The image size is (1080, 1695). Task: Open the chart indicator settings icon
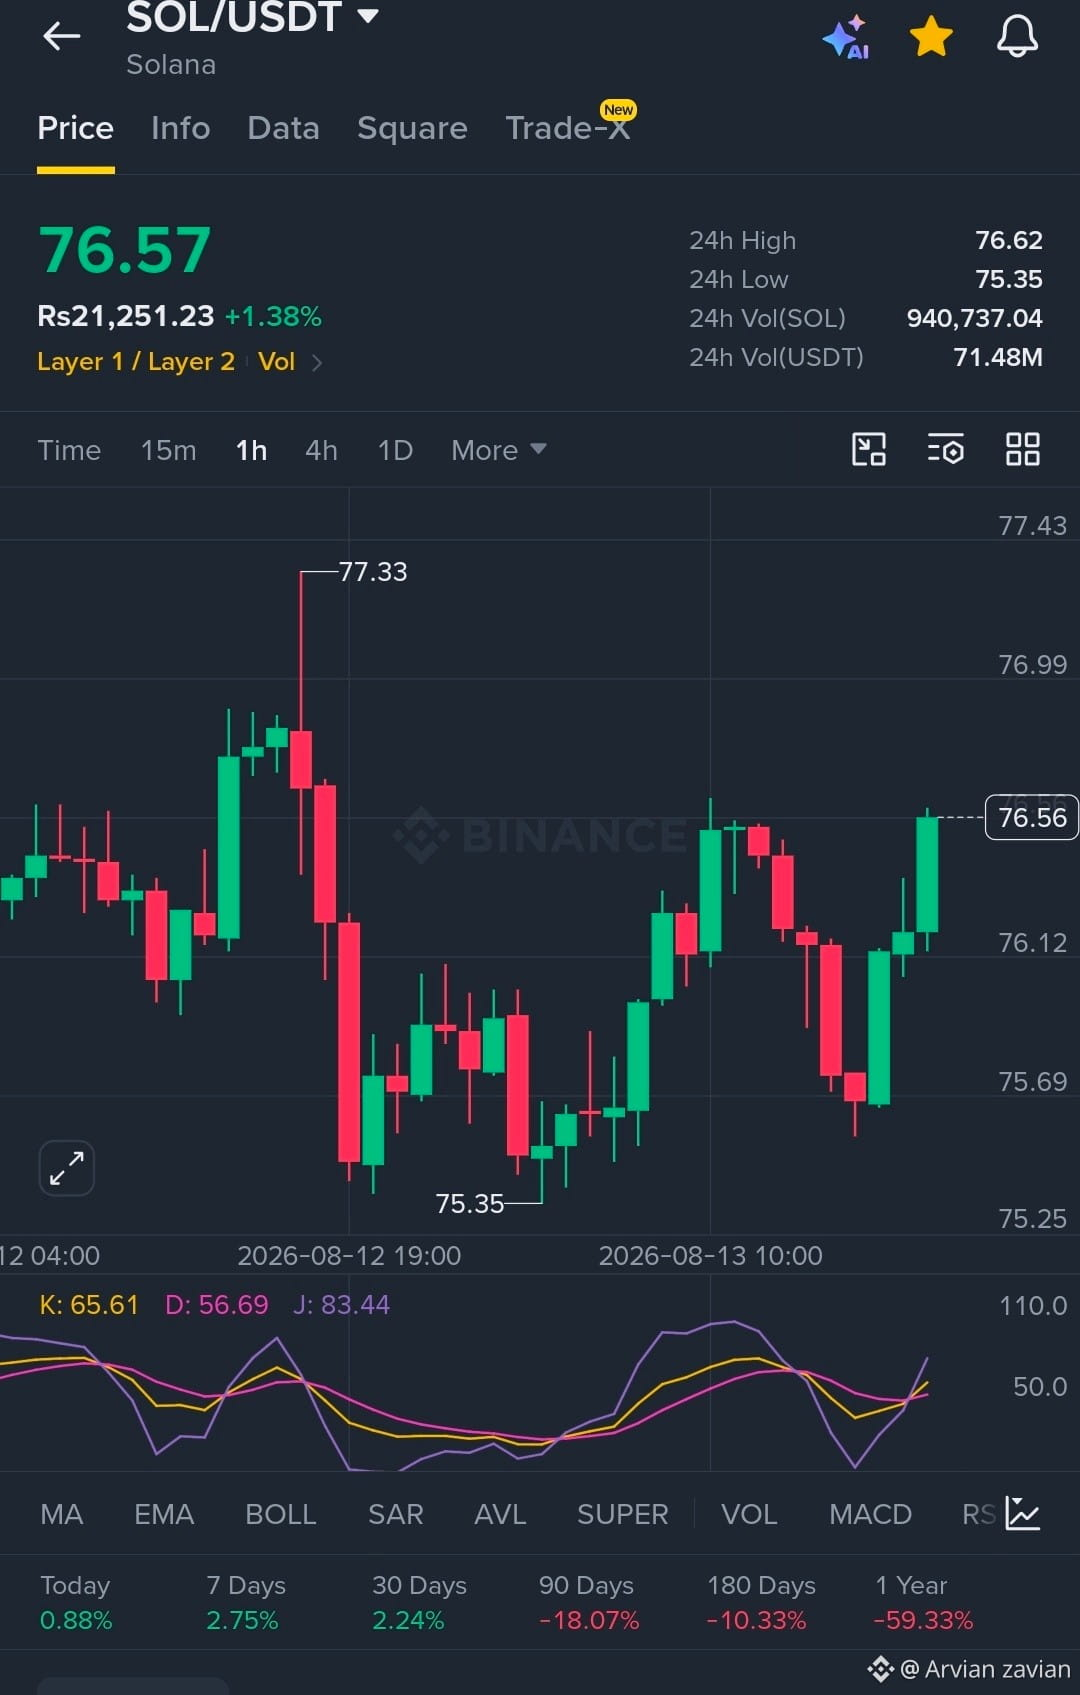pos(945,449)
